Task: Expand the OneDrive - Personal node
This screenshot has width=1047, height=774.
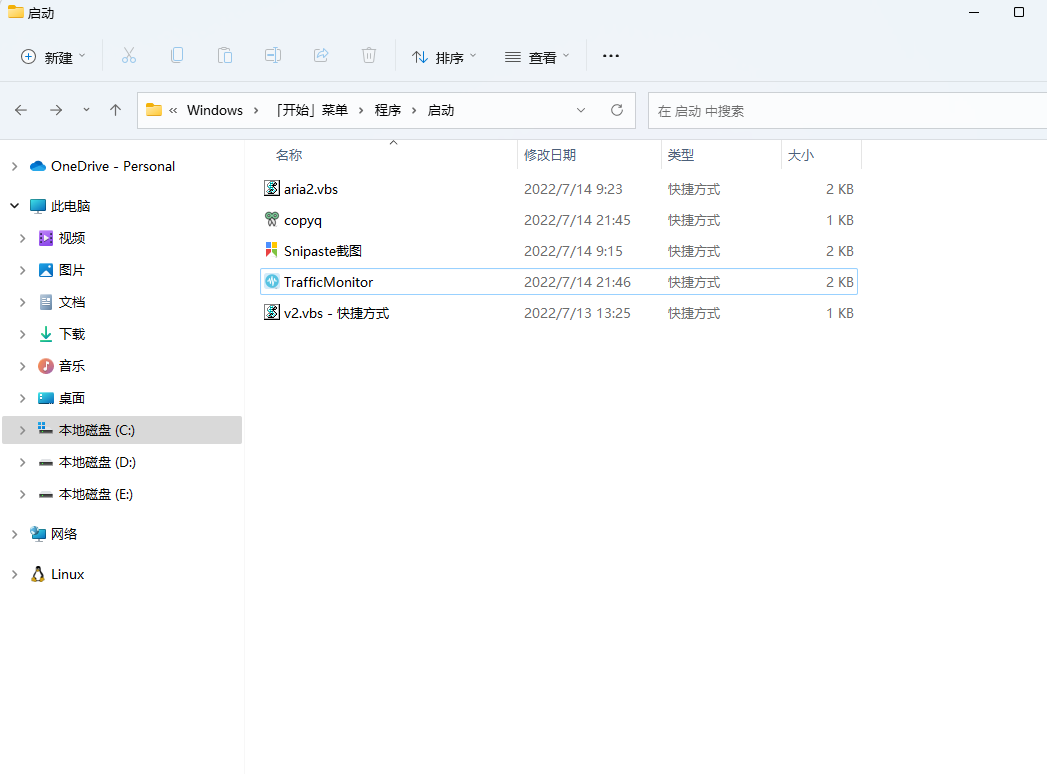Action: 14,166
